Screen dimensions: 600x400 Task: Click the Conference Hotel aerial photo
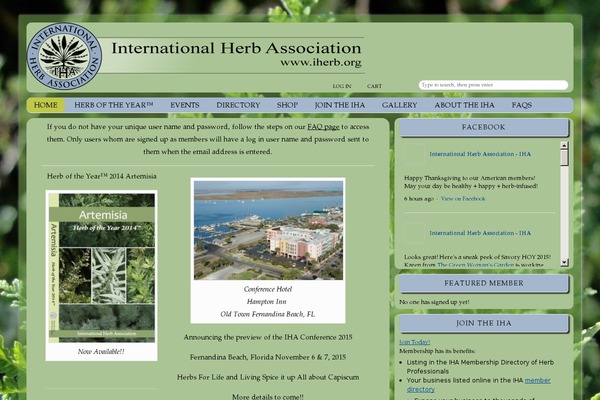(268, 230)
